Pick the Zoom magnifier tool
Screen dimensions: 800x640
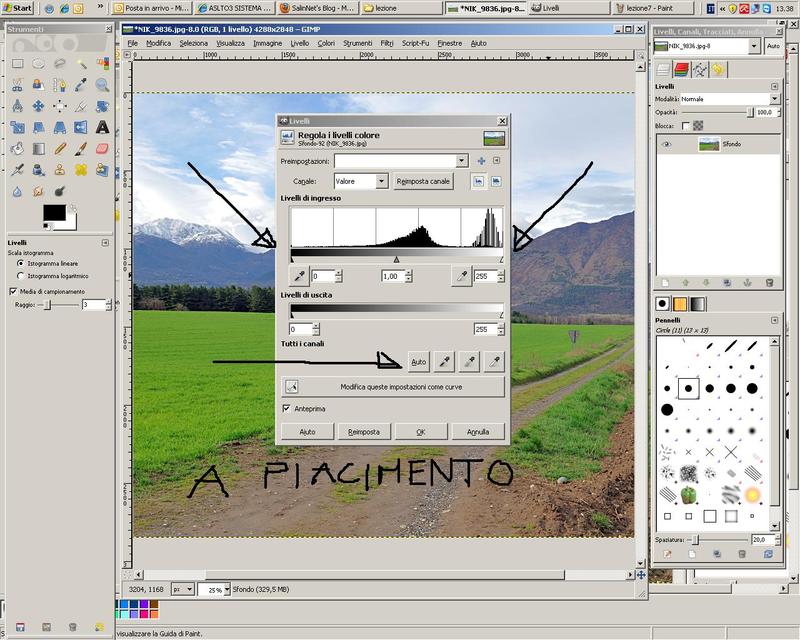tap(102, 85)
